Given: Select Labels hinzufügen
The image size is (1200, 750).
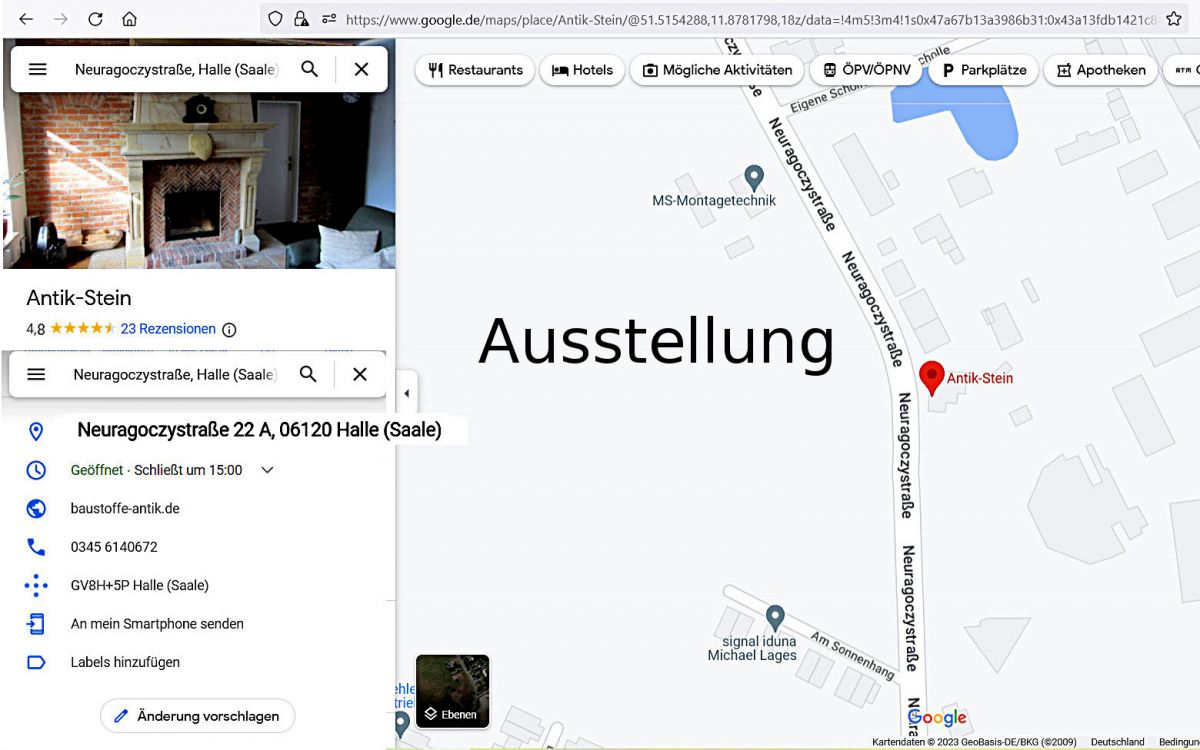Looking at the screenshot, I should point(125,662).
